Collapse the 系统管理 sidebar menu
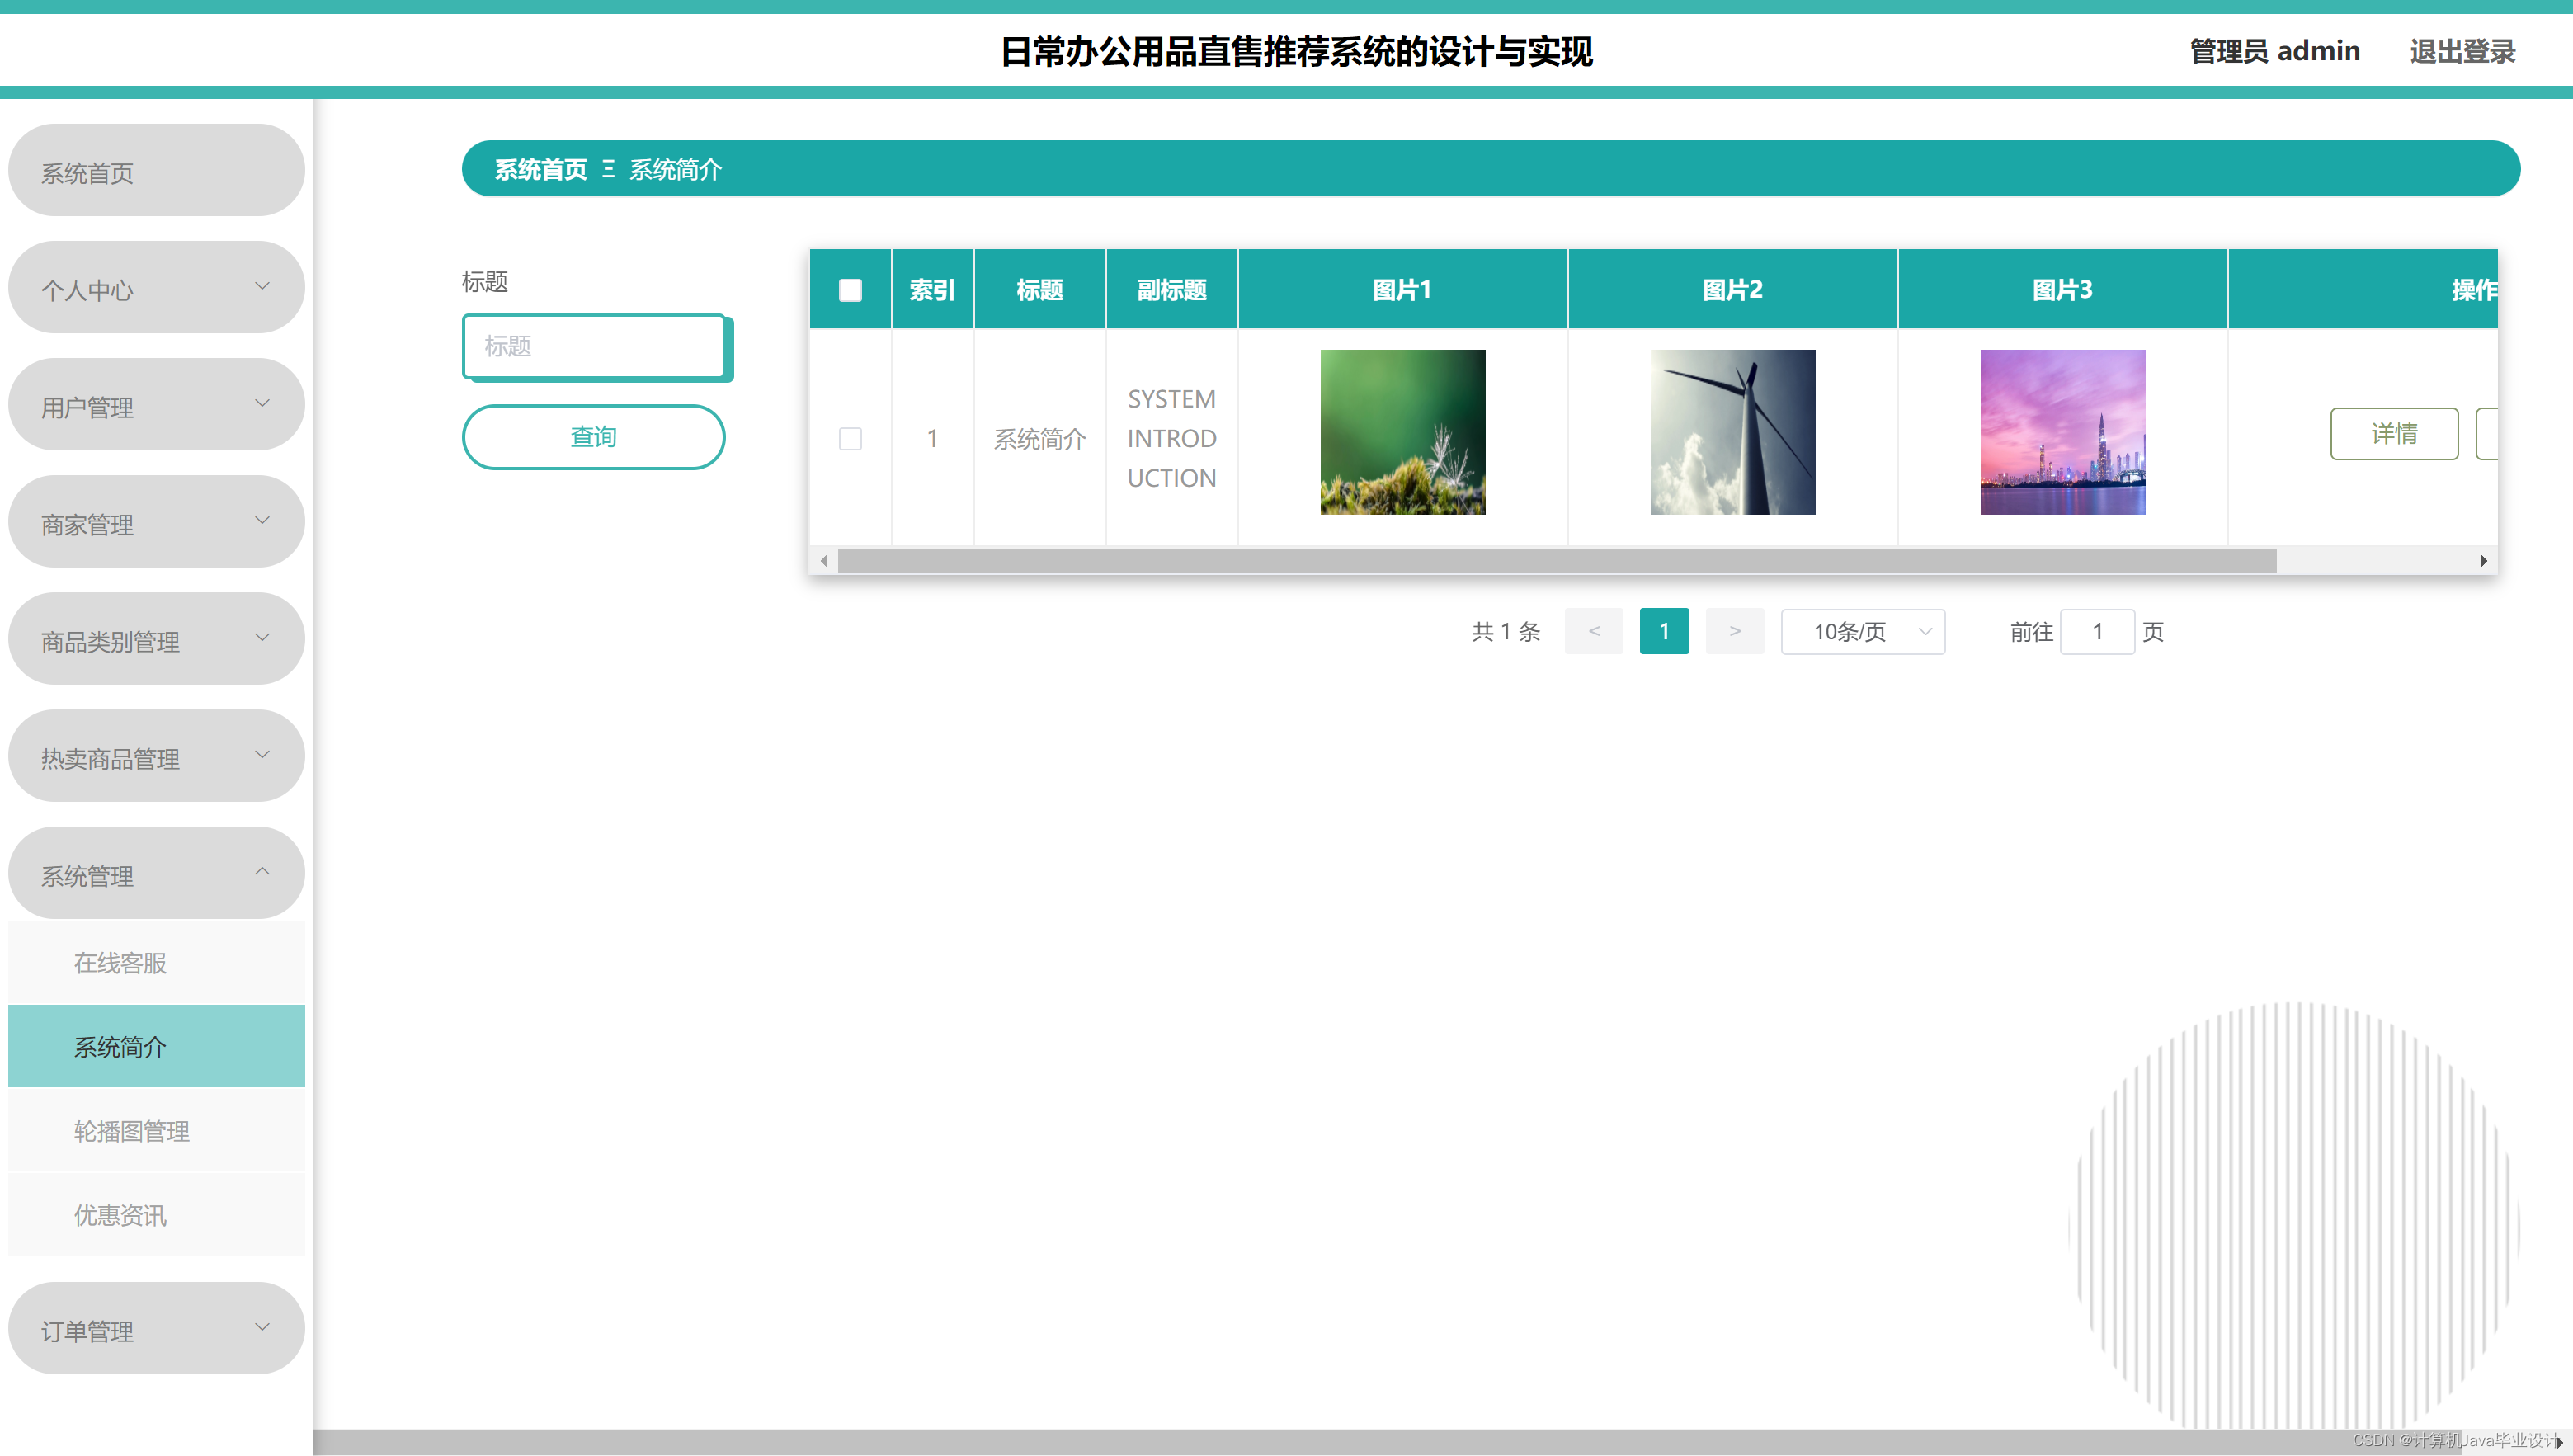2573x1456 pixels. coord(156,874)
